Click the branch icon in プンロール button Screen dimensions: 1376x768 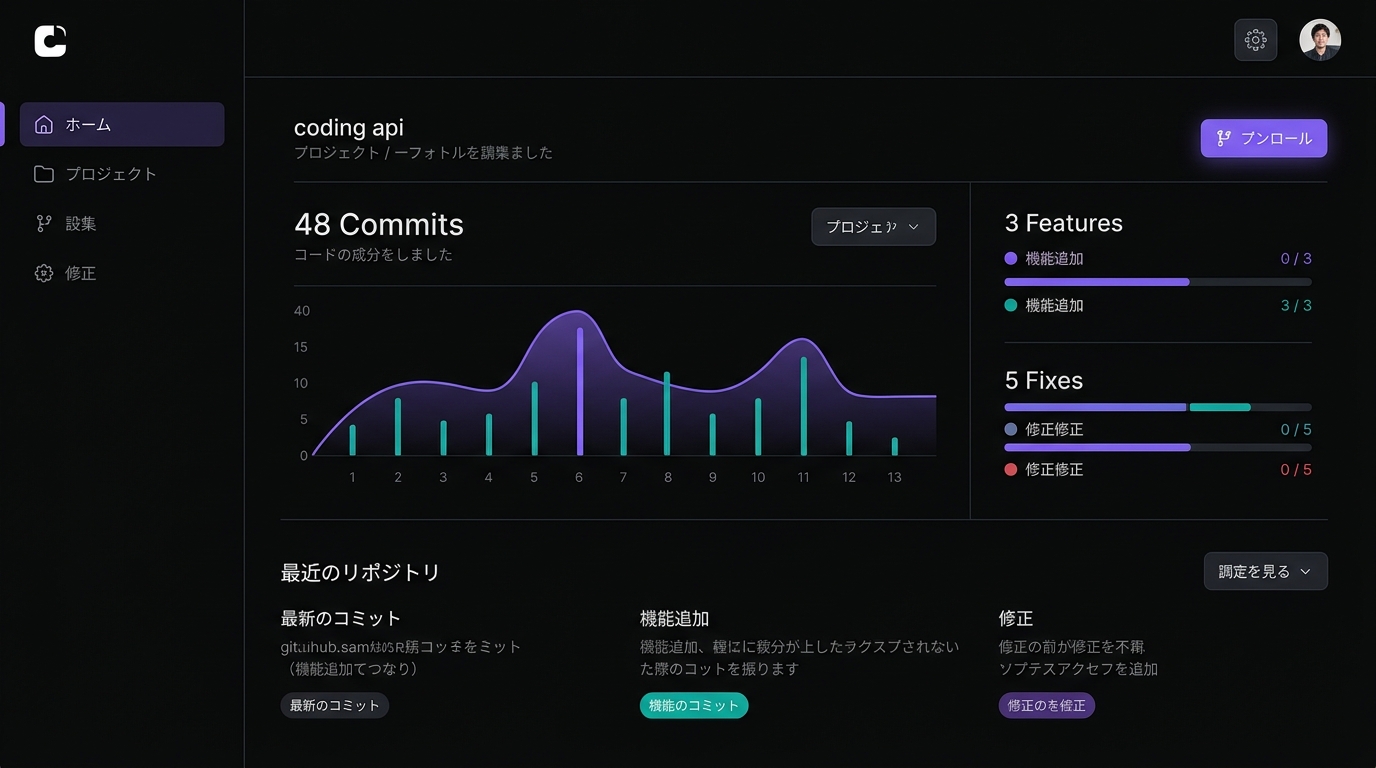(x=1223, y=139)
